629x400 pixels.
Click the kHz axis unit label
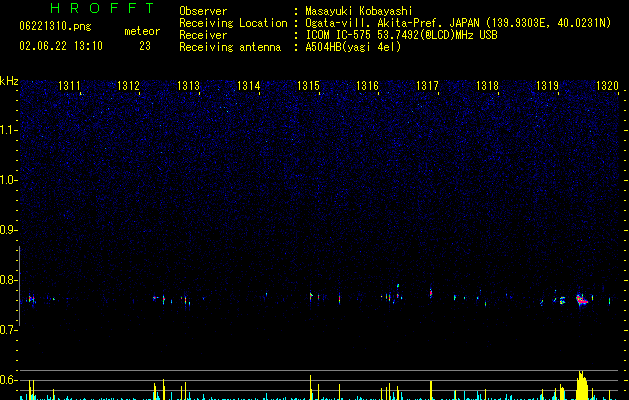tap(9, 81)
